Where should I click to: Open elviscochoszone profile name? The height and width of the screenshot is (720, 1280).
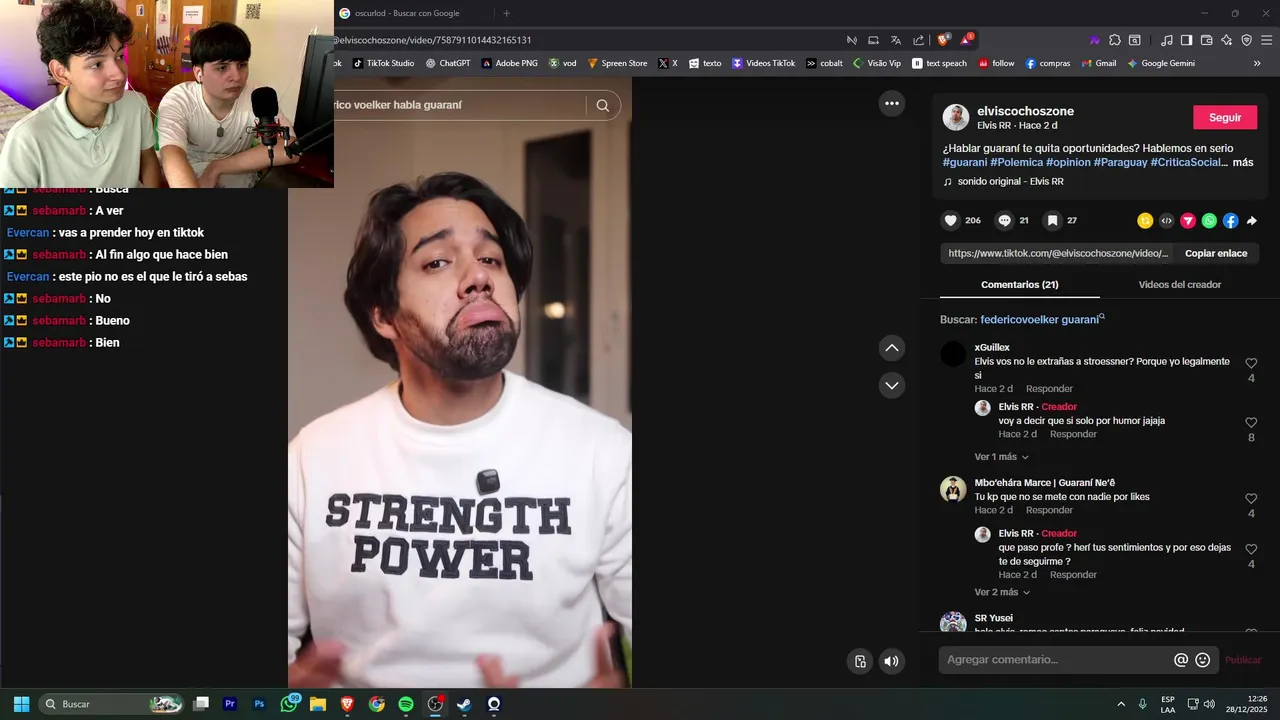1025,111
